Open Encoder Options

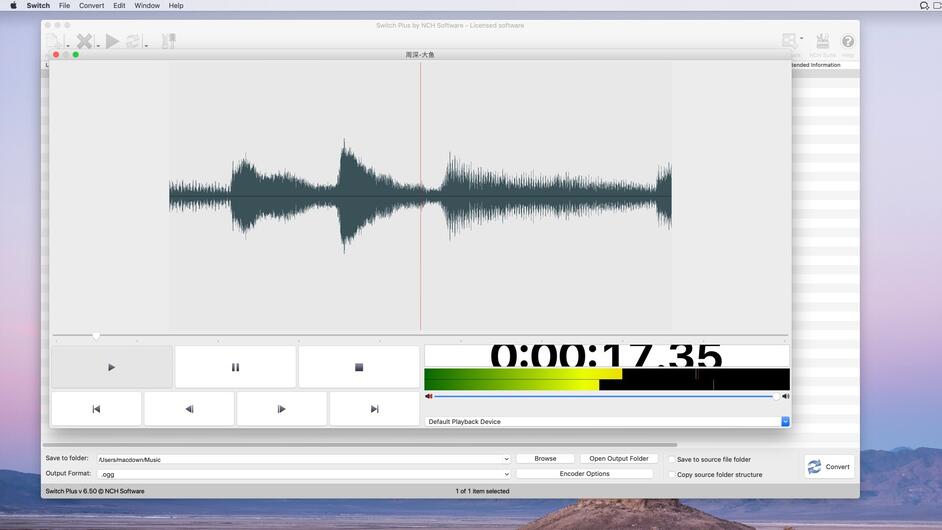pyautogui.click(x=585, y=474)
